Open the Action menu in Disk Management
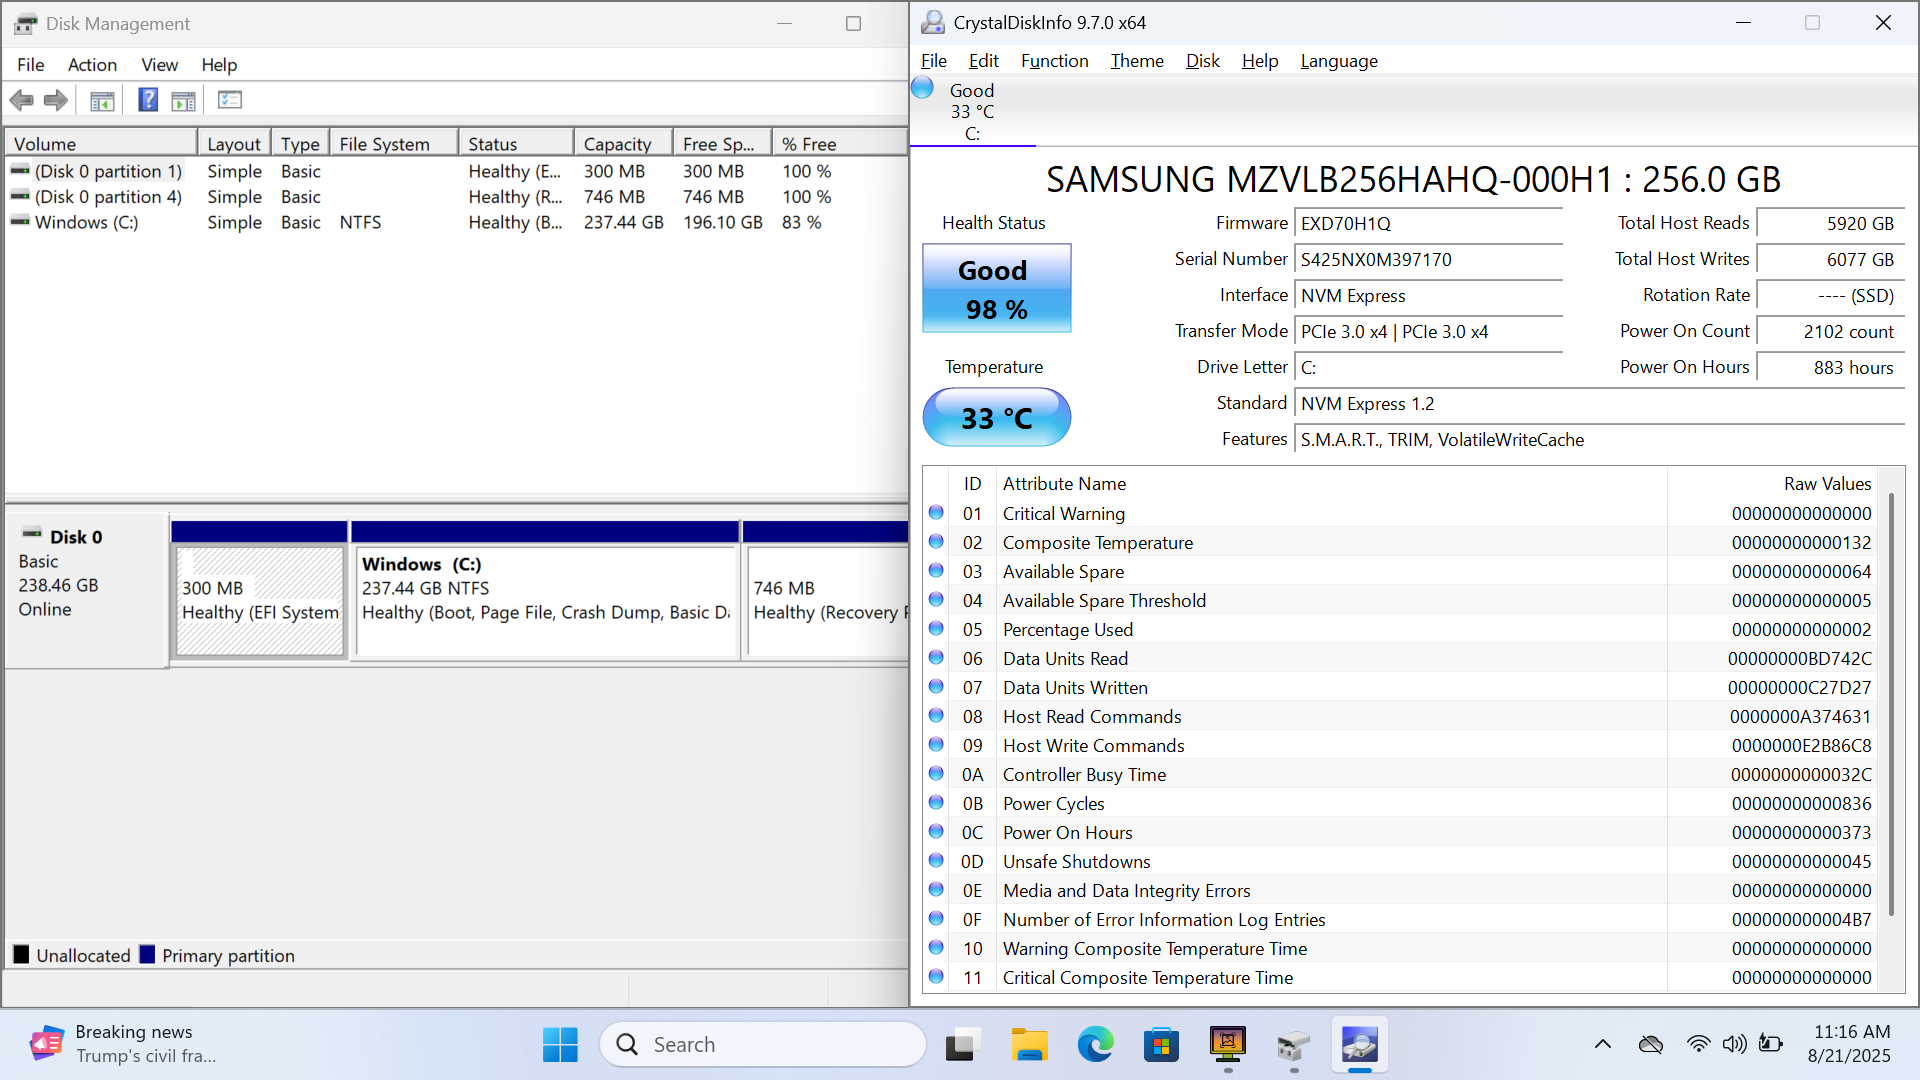The image size is (1920, 1080). 92,65
